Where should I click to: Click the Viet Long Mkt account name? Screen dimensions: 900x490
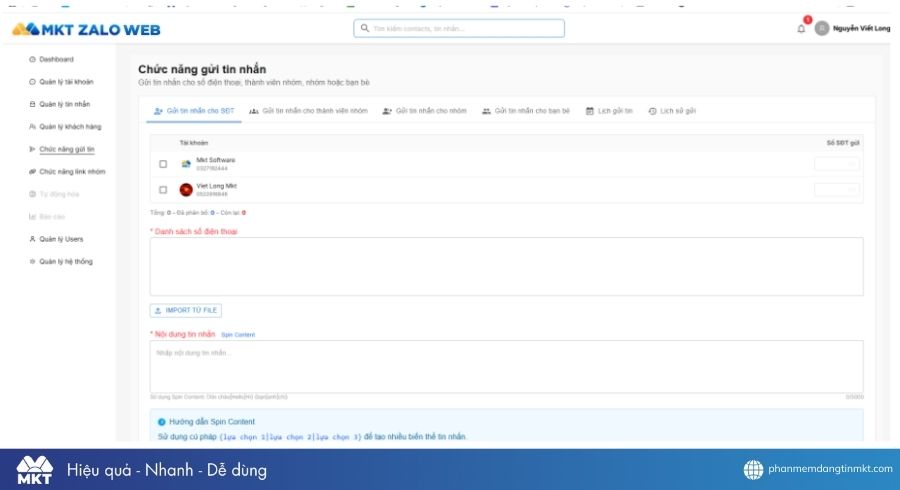click(216, 186)
